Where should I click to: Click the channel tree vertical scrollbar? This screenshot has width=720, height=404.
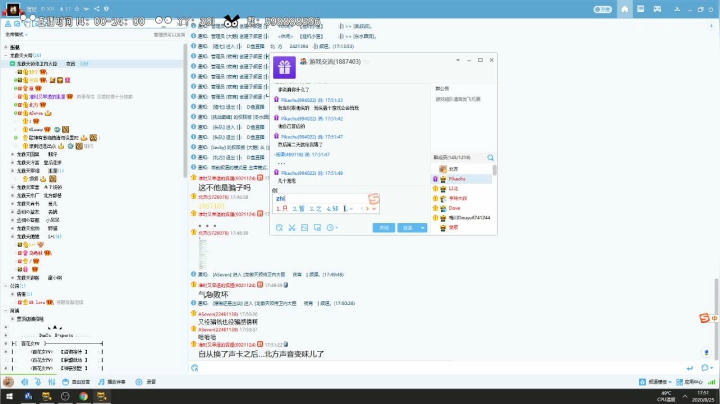(x=185, y=110)
